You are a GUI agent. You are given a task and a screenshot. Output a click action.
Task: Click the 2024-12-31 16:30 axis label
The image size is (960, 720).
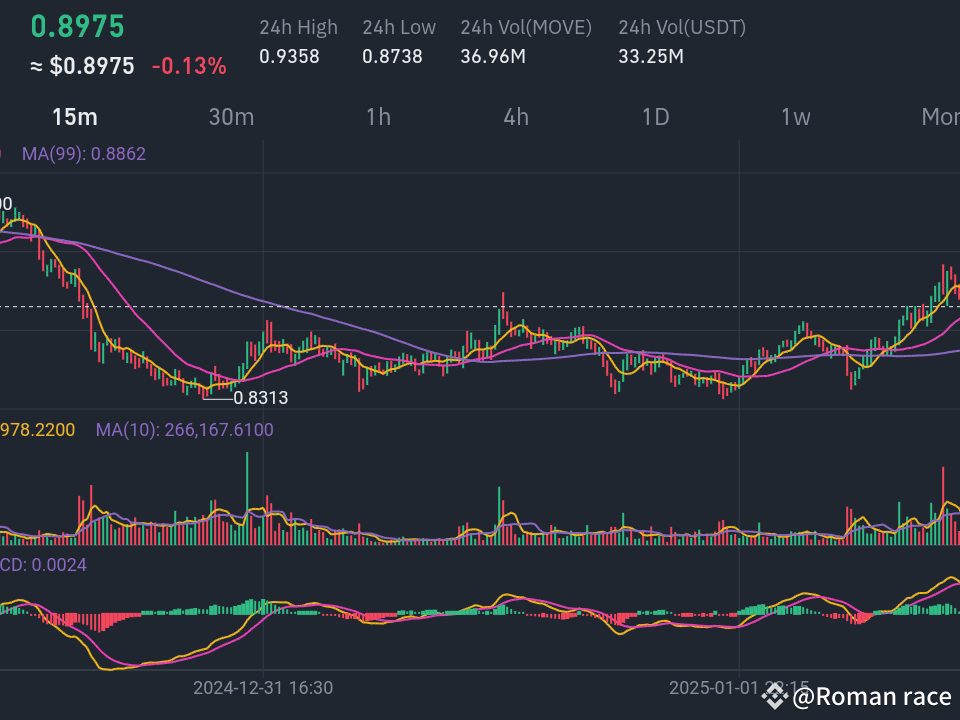point(262,688)
